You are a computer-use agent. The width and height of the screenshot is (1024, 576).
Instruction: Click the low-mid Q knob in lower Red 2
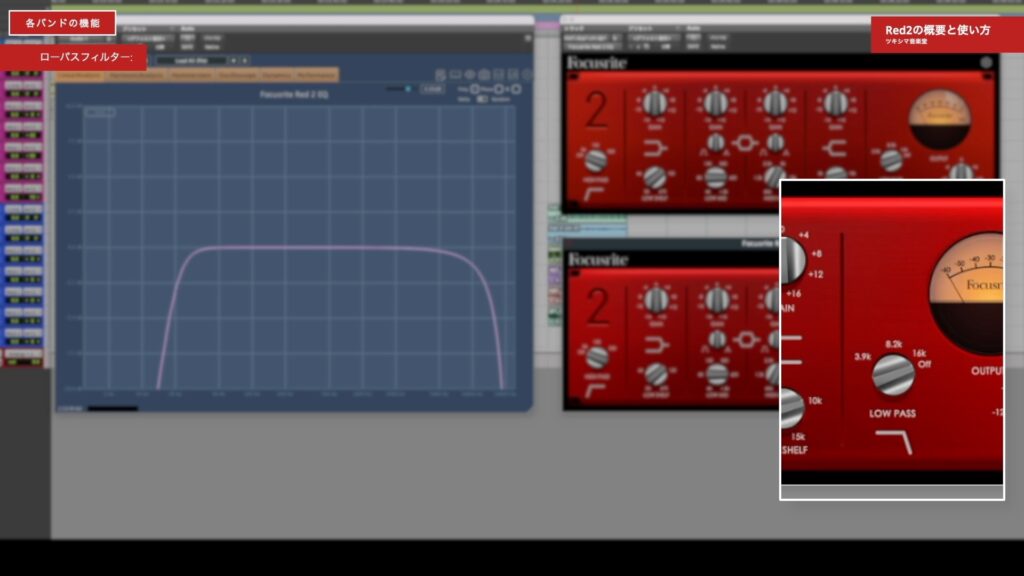click(717, 339)
